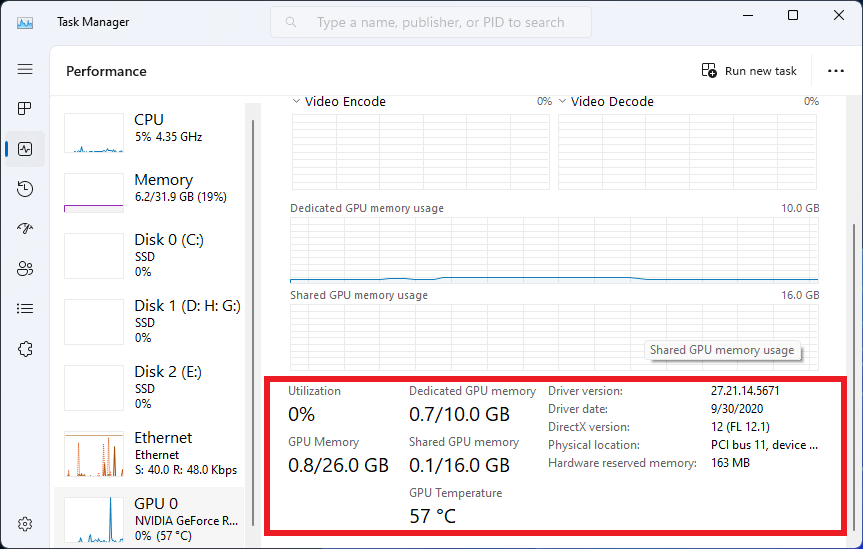This screenshot has width=863, height=549.
Task: Click the search box field
Action: [x=431, y=22]
